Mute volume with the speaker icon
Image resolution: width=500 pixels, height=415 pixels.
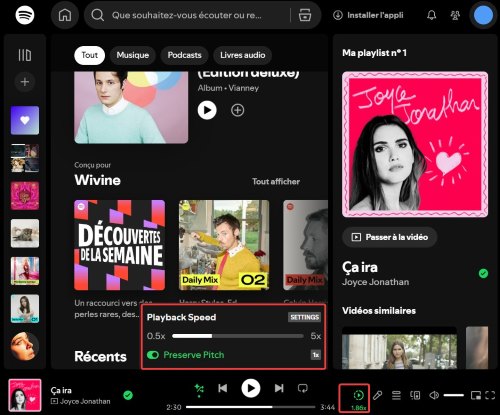click(x=434, y=396)
